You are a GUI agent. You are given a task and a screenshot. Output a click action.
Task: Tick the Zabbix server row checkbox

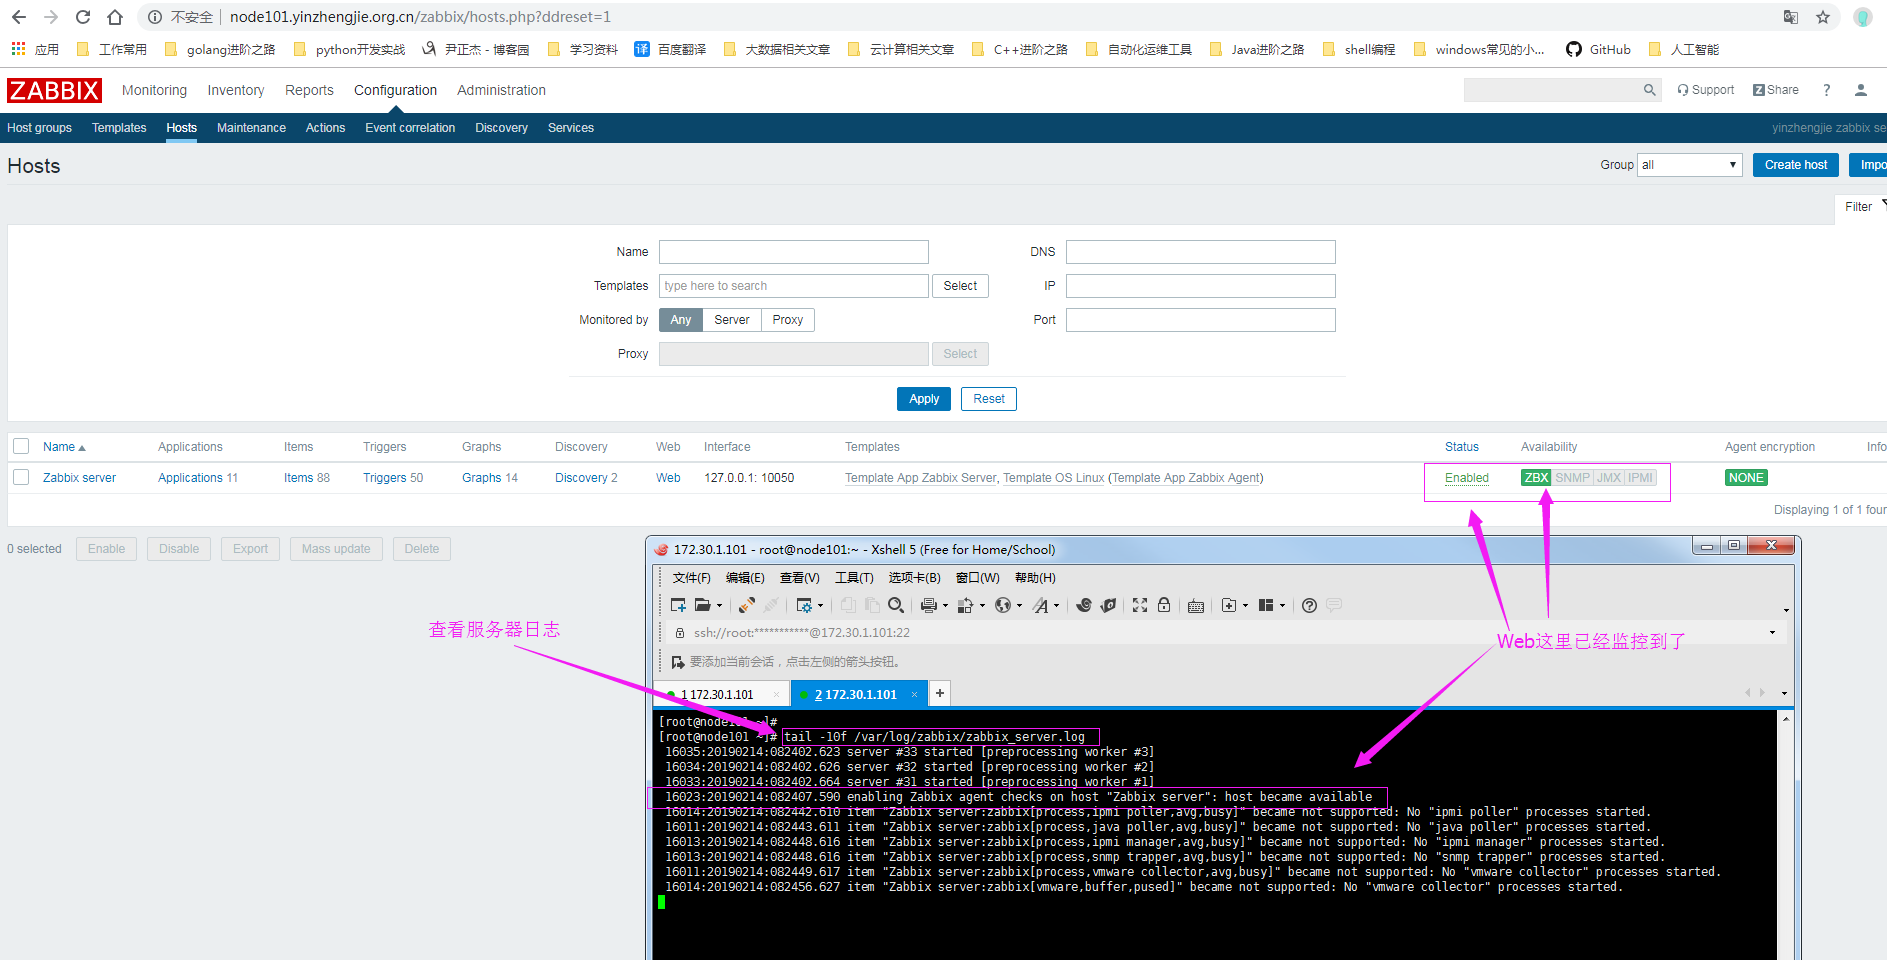pos(21,477)
